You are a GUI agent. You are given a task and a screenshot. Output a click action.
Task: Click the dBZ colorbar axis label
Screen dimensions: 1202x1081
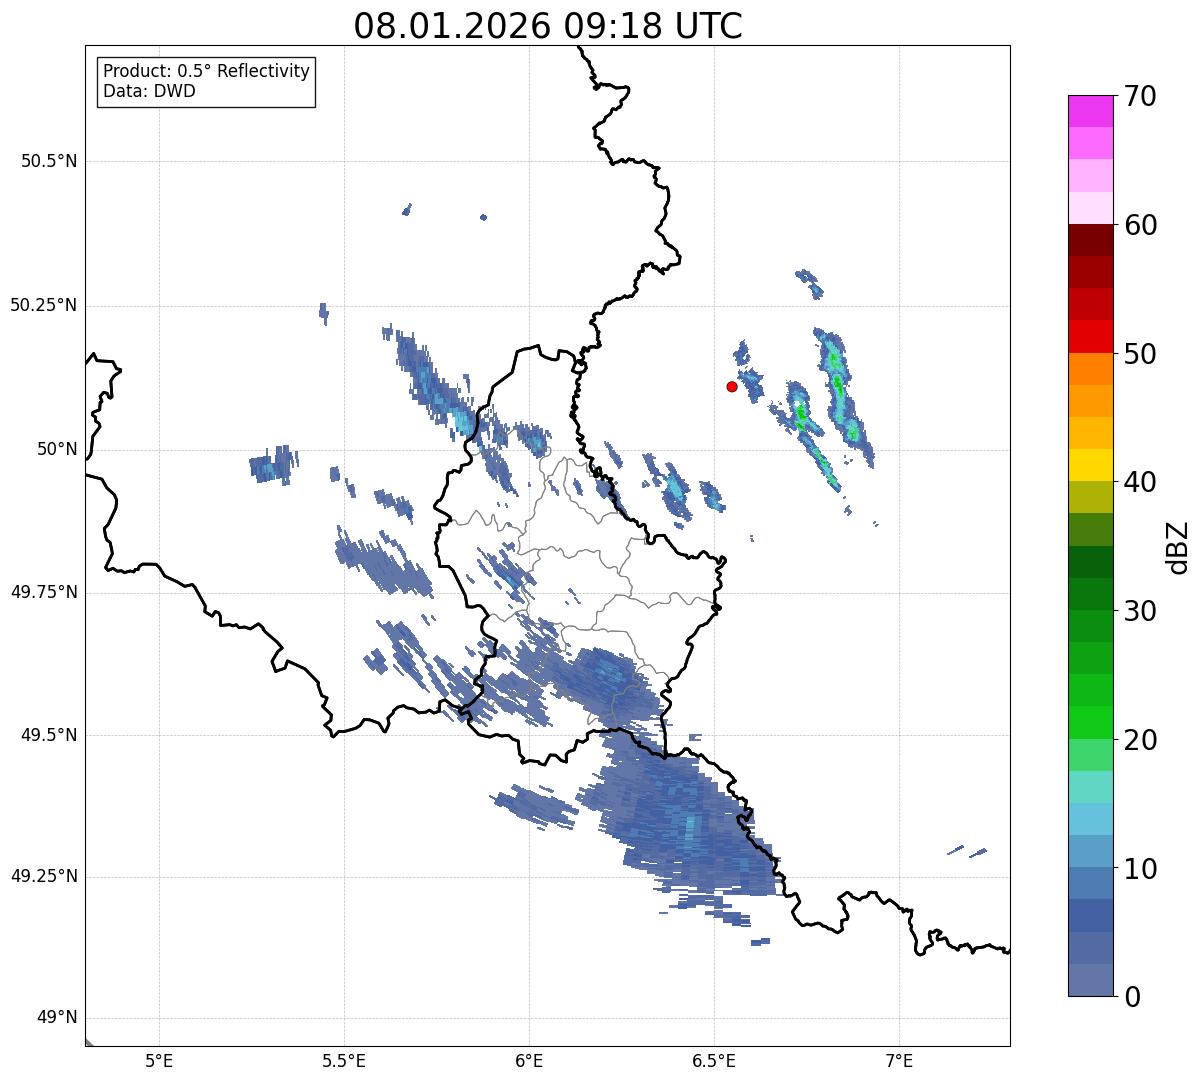[1178, 546]
